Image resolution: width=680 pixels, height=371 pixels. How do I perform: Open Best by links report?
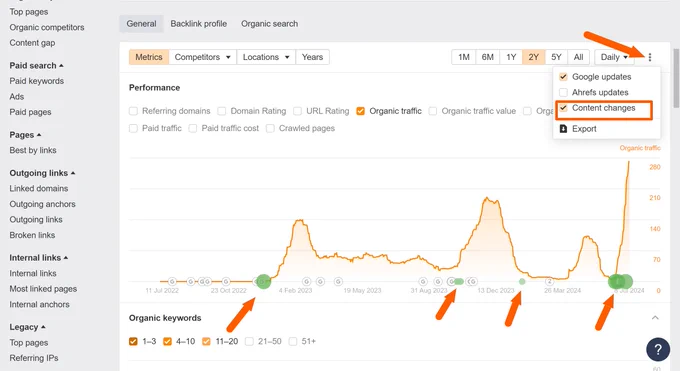tap(33, 150)
